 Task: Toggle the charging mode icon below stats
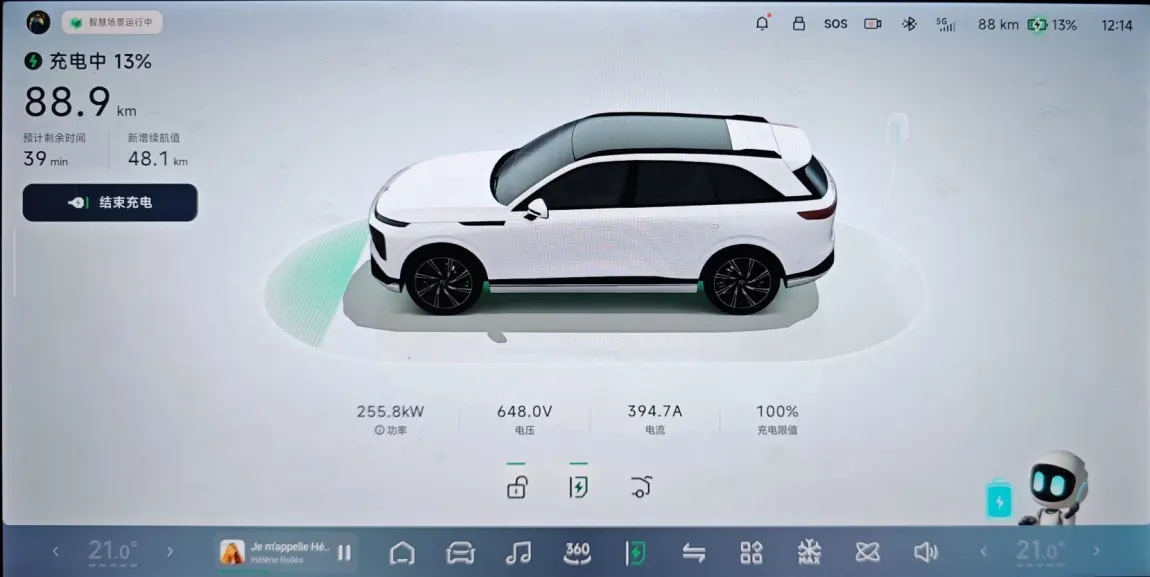(578, 487)
